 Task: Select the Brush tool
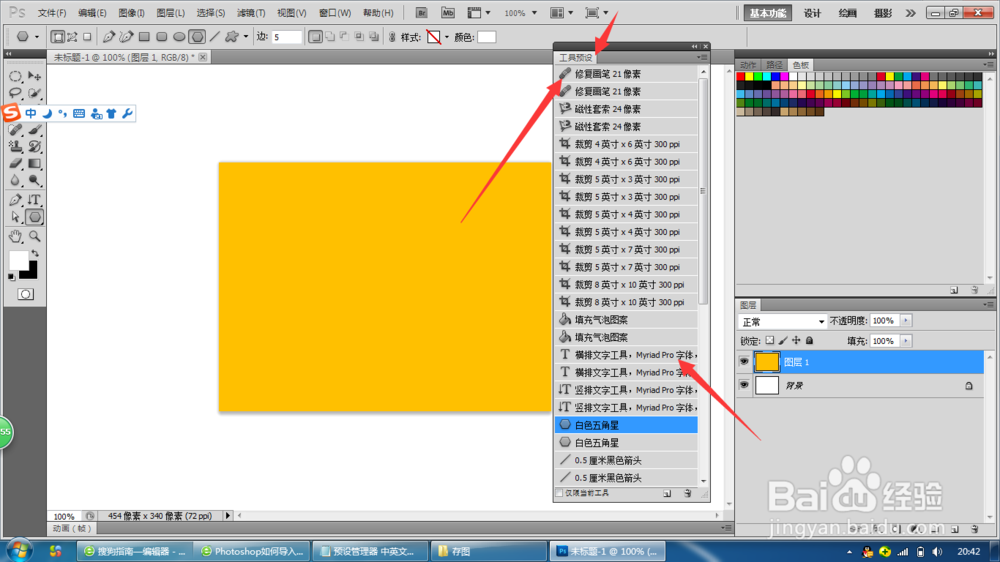(x=34, y=129)
